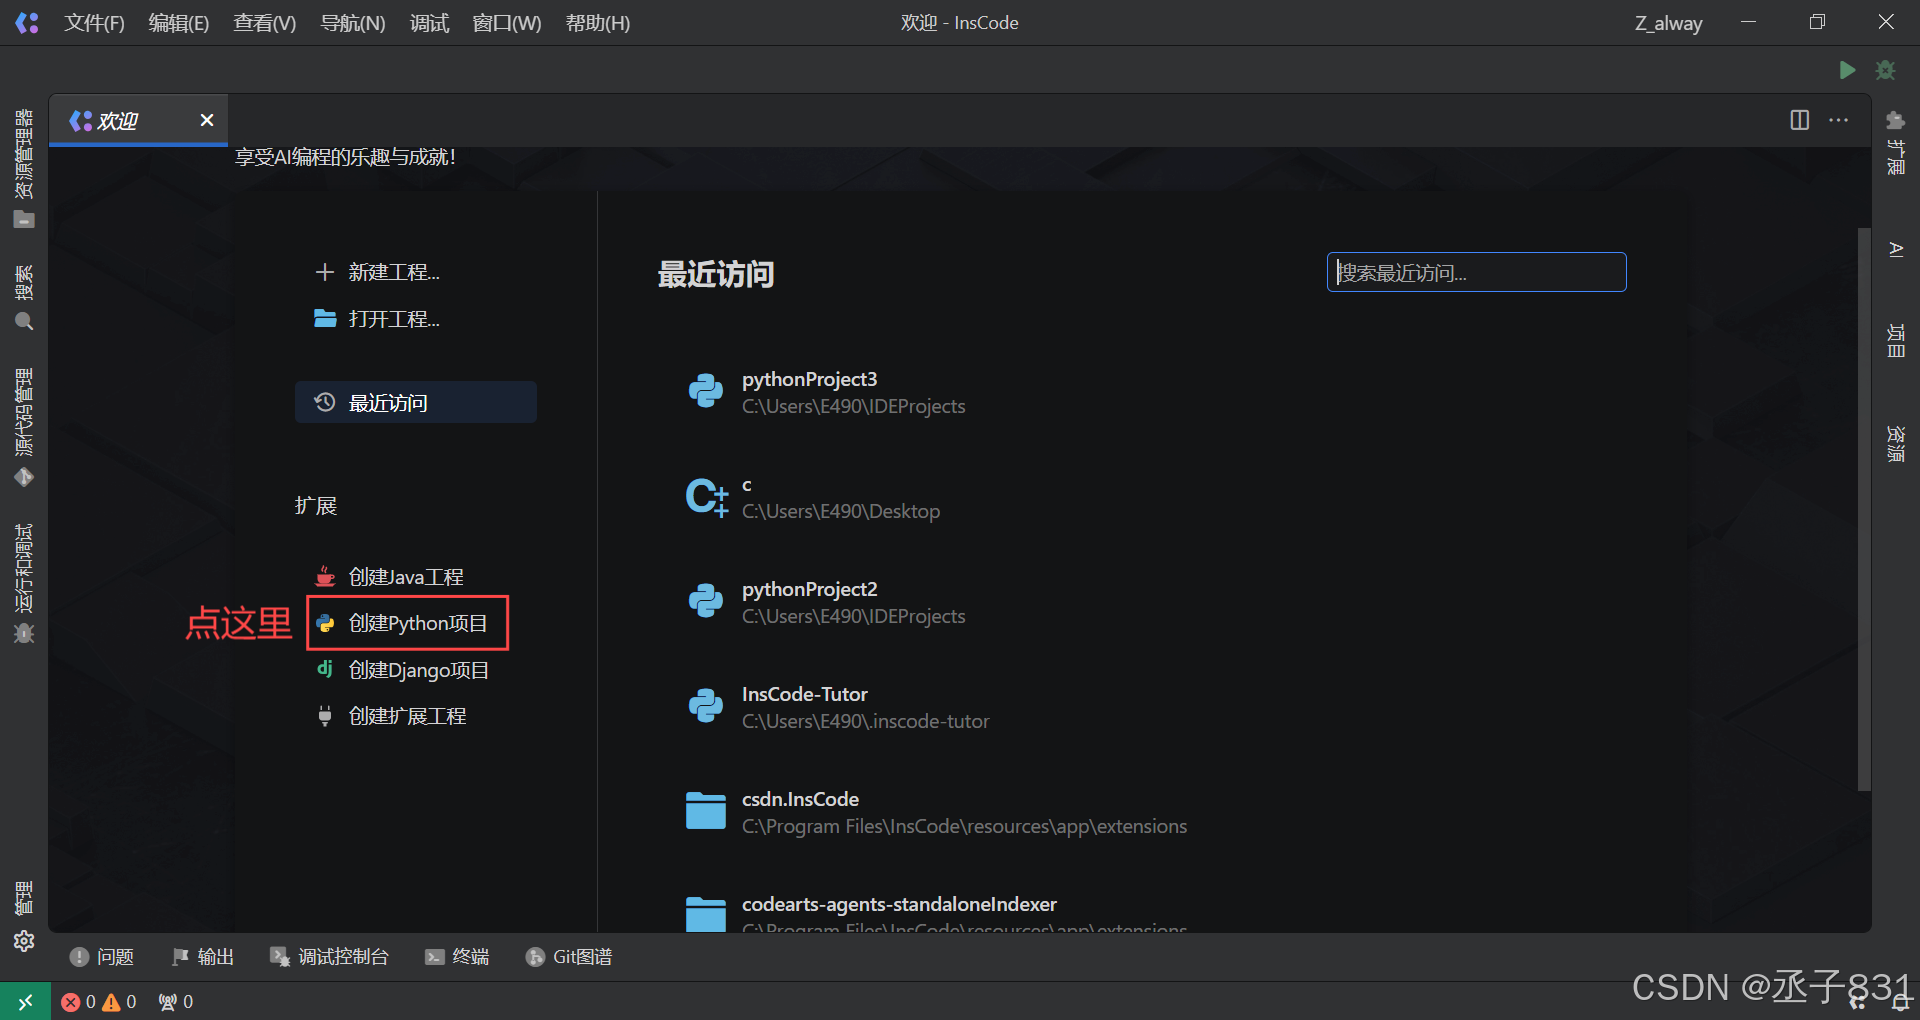Open the Search panel in the left sidebar

[24, 297]
